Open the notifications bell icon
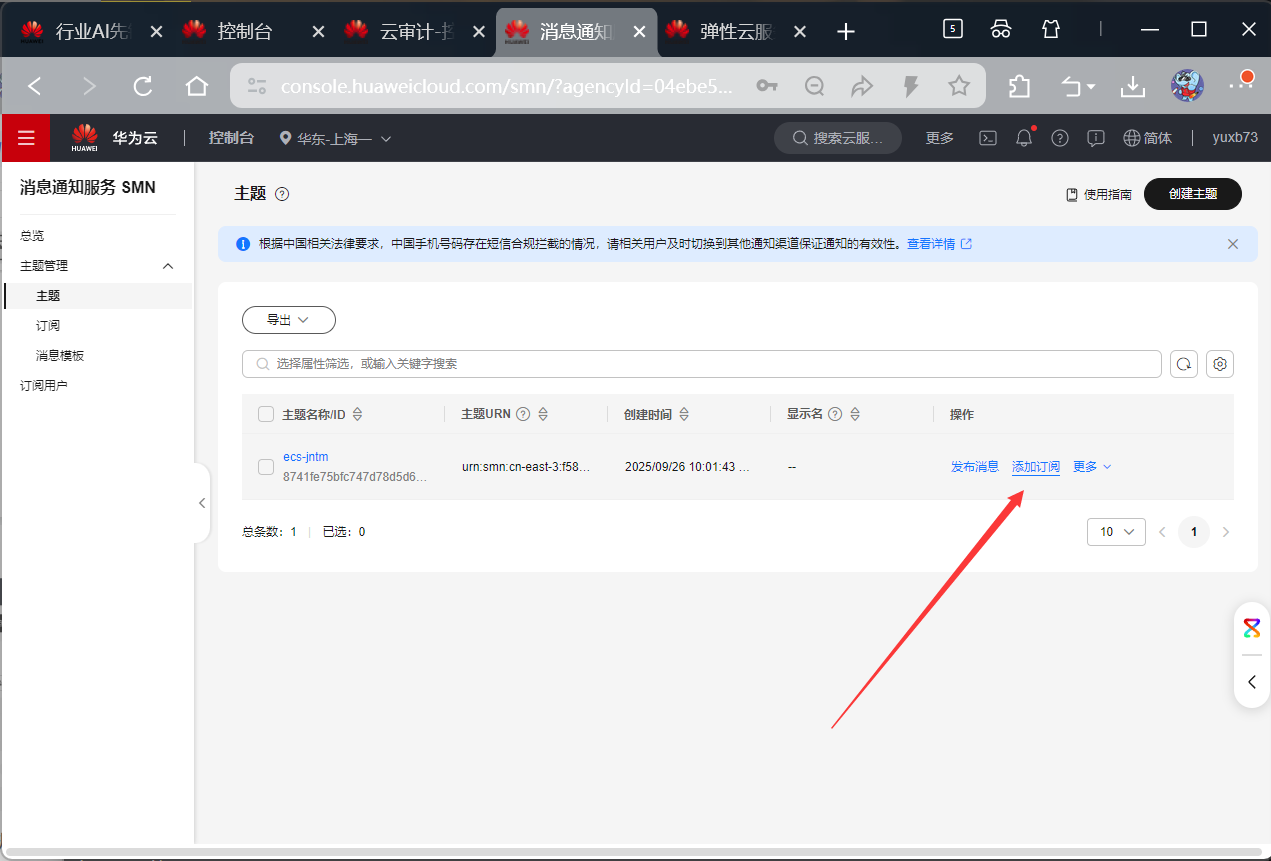This screenshot has height=861, width=1271. pos(1024,138)
